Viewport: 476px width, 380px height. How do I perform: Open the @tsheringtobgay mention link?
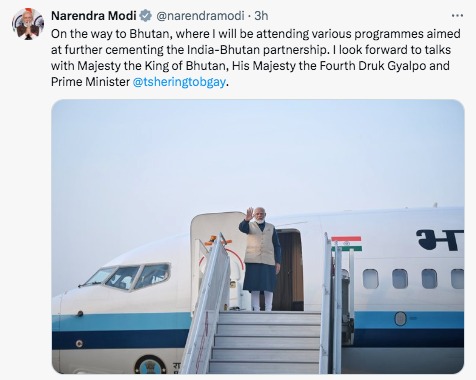(179, 82)
